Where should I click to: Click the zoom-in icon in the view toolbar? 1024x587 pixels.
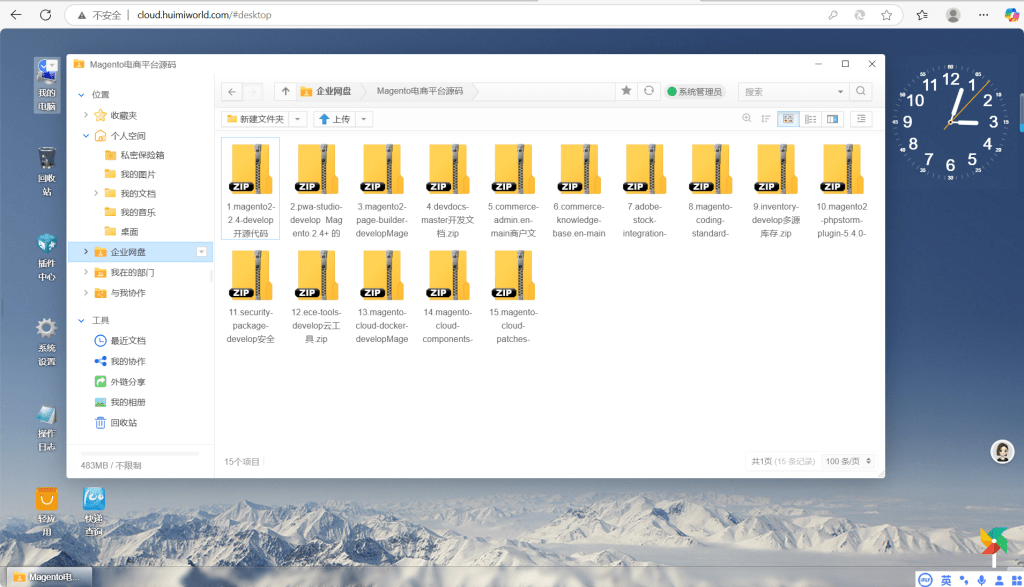click(746, 118)
